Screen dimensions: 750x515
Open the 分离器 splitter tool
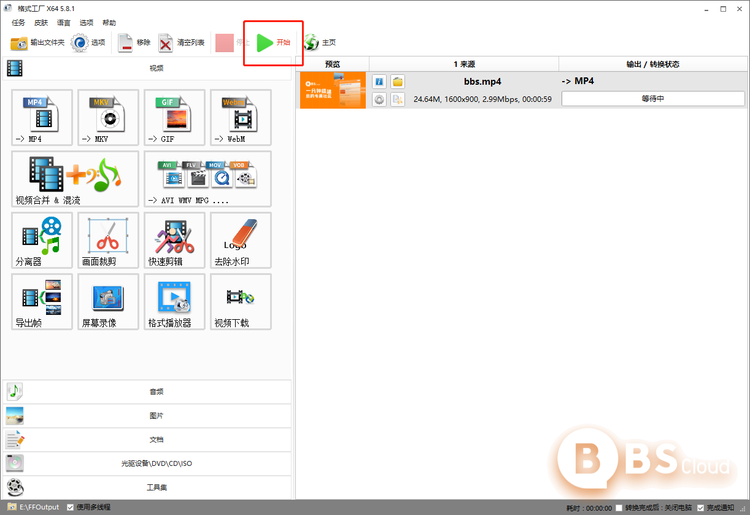click(x=42, y=240)
